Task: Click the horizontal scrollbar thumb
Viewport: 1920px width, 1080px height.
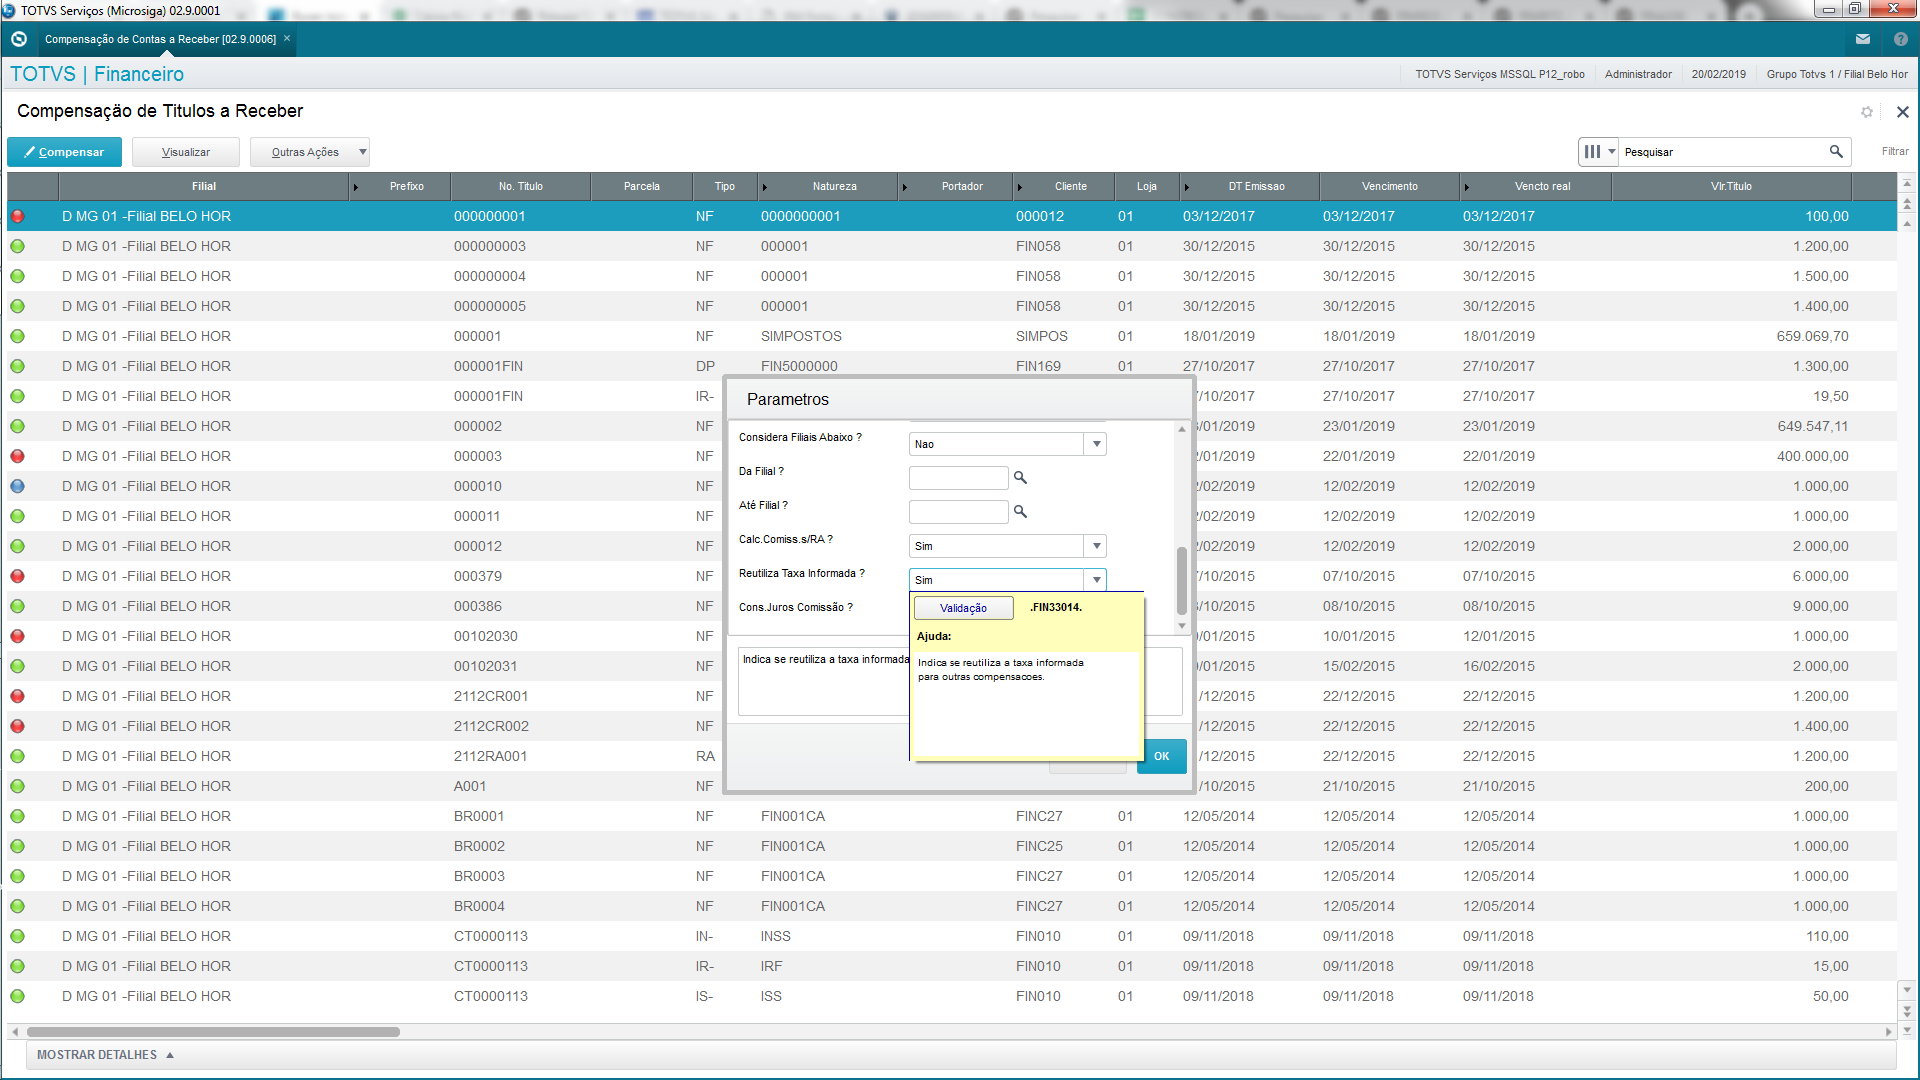Action: click(x=213, y=1032)
